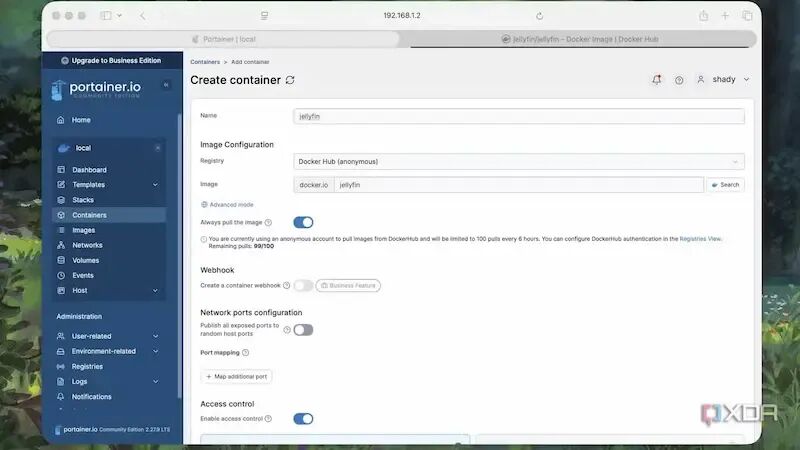
Task: Open a new Safari tab
Action: 725,16
